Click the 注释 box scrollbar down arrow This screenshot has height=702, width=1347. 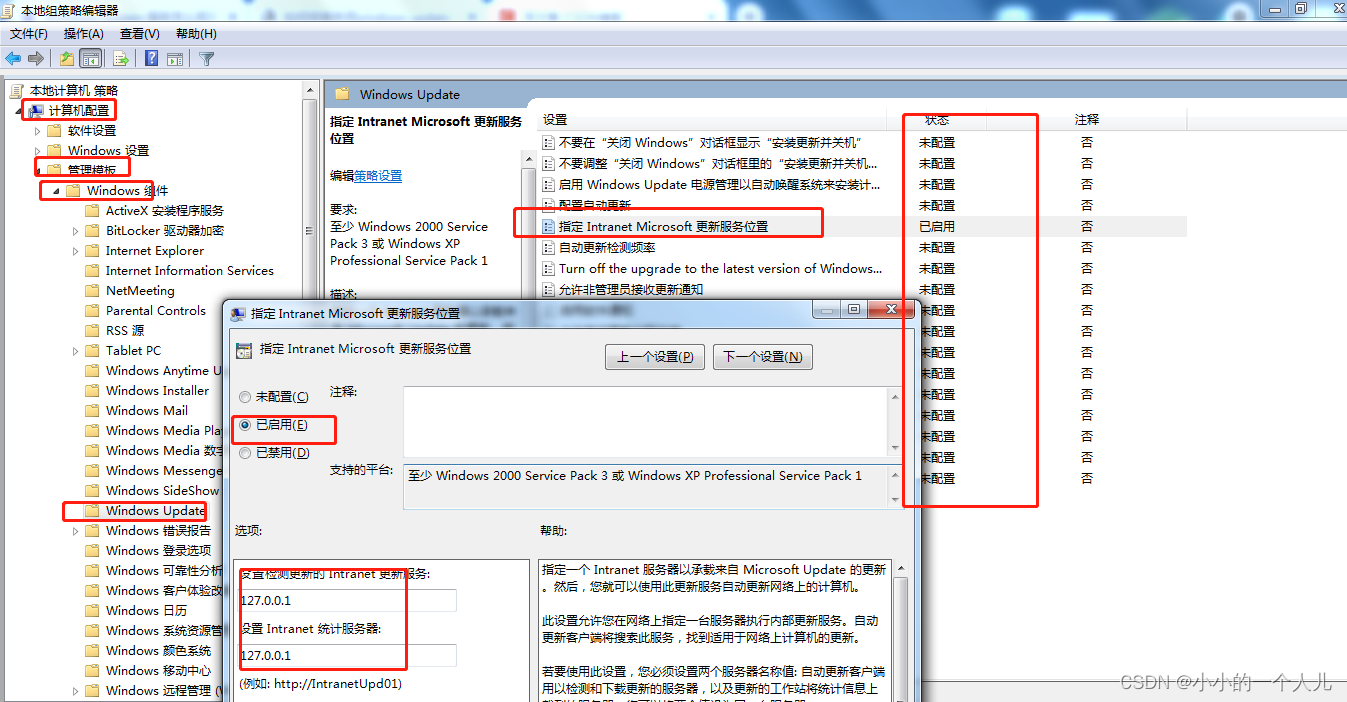(x=895, y=448)
